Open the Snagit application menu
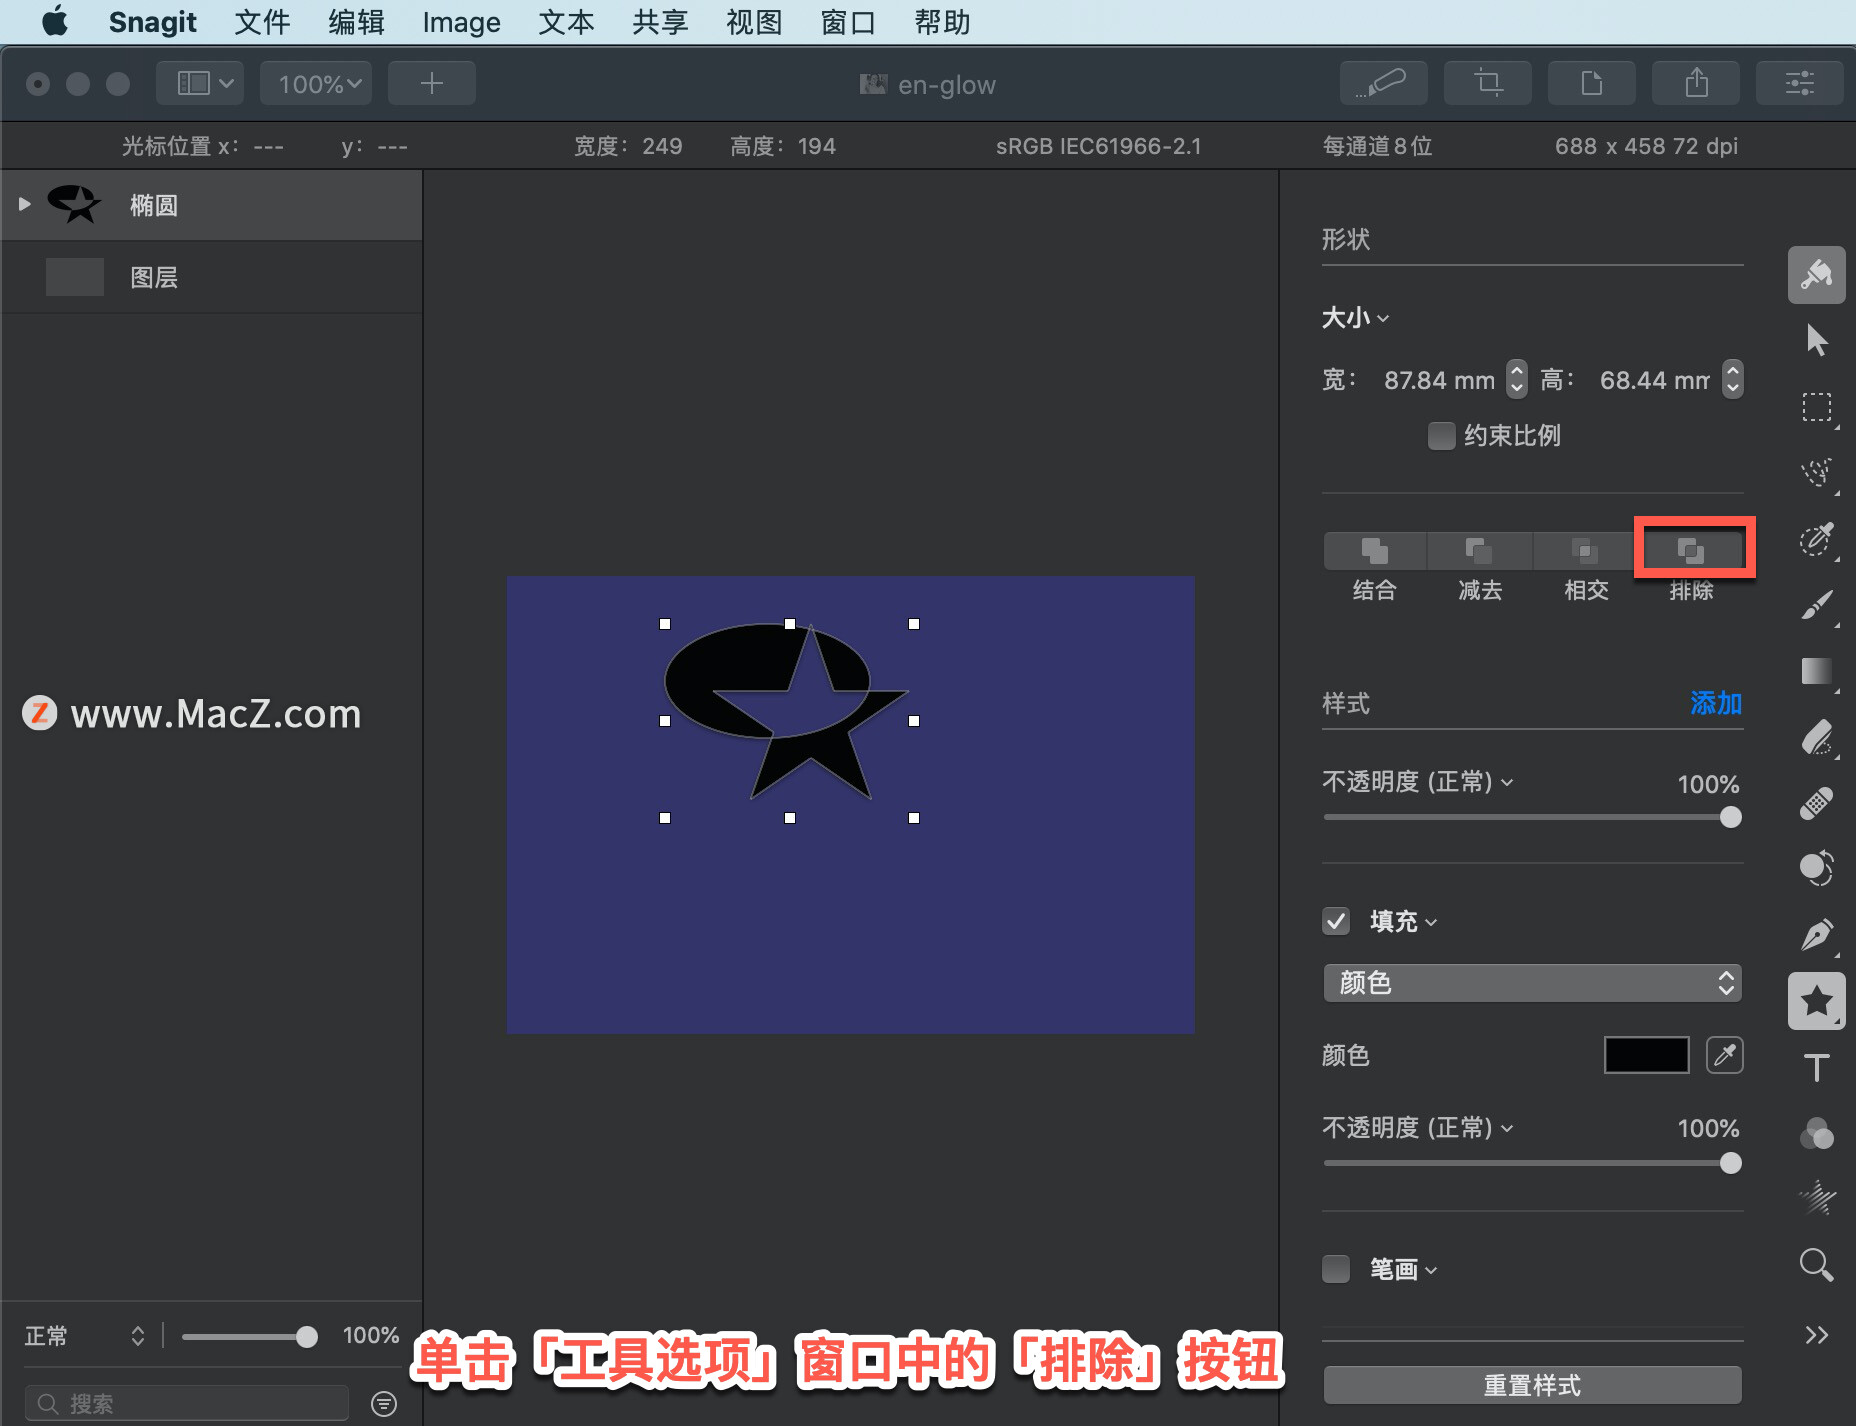 [152, 22]
